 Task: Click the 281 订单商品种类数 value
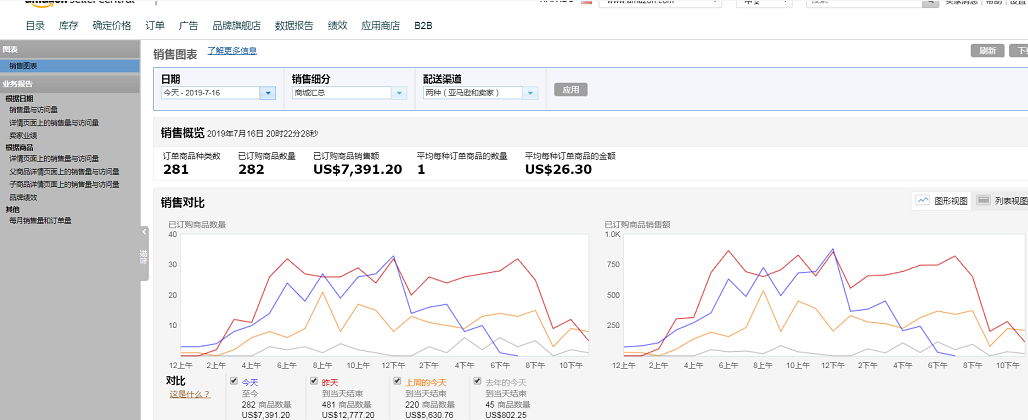pyautogui.click(x=176, y=170)
